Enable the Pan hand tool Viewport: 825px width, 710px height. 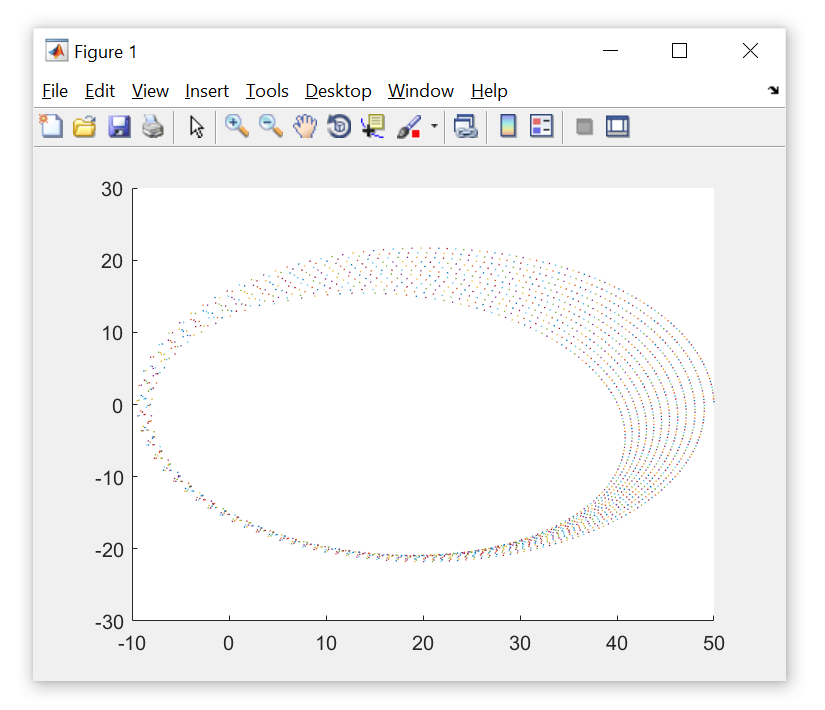305,127
